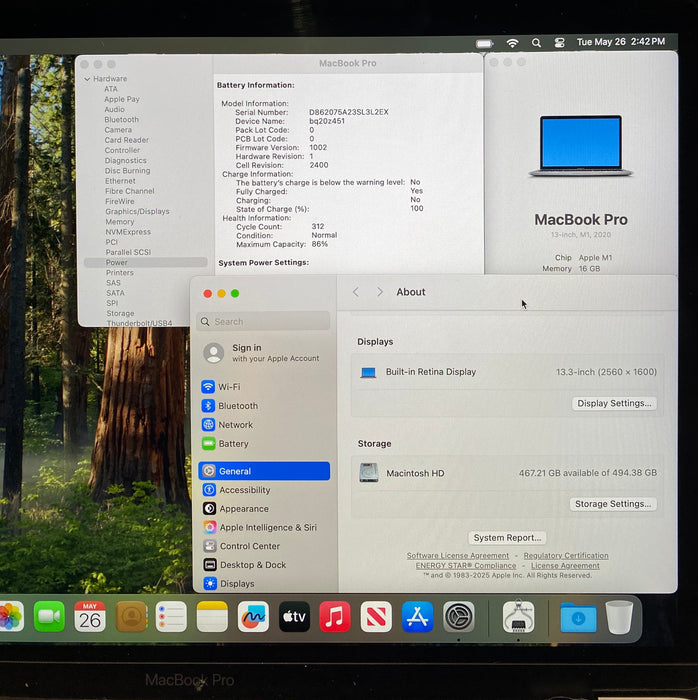The width and height of the screenshot is (698, 700).
Task: Open News app in the Dock
Action: [376, 617]
